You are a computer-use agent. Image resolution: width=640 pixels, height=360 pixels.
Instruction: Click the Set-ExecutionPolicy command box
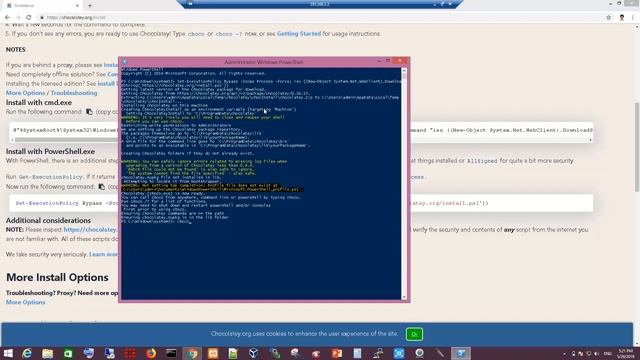click(301, 203)
